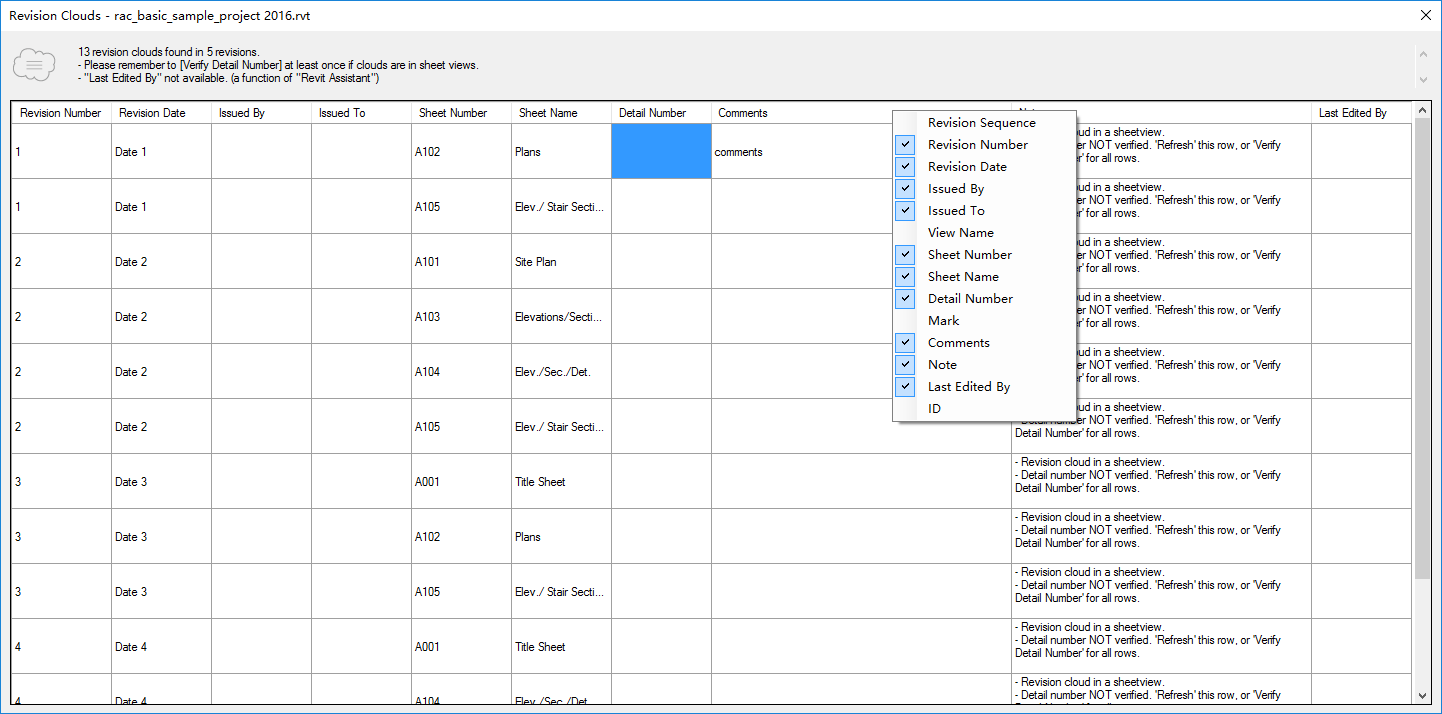1442x714 pixels.
Task: Uncheck the Note column
Action: 905,364
